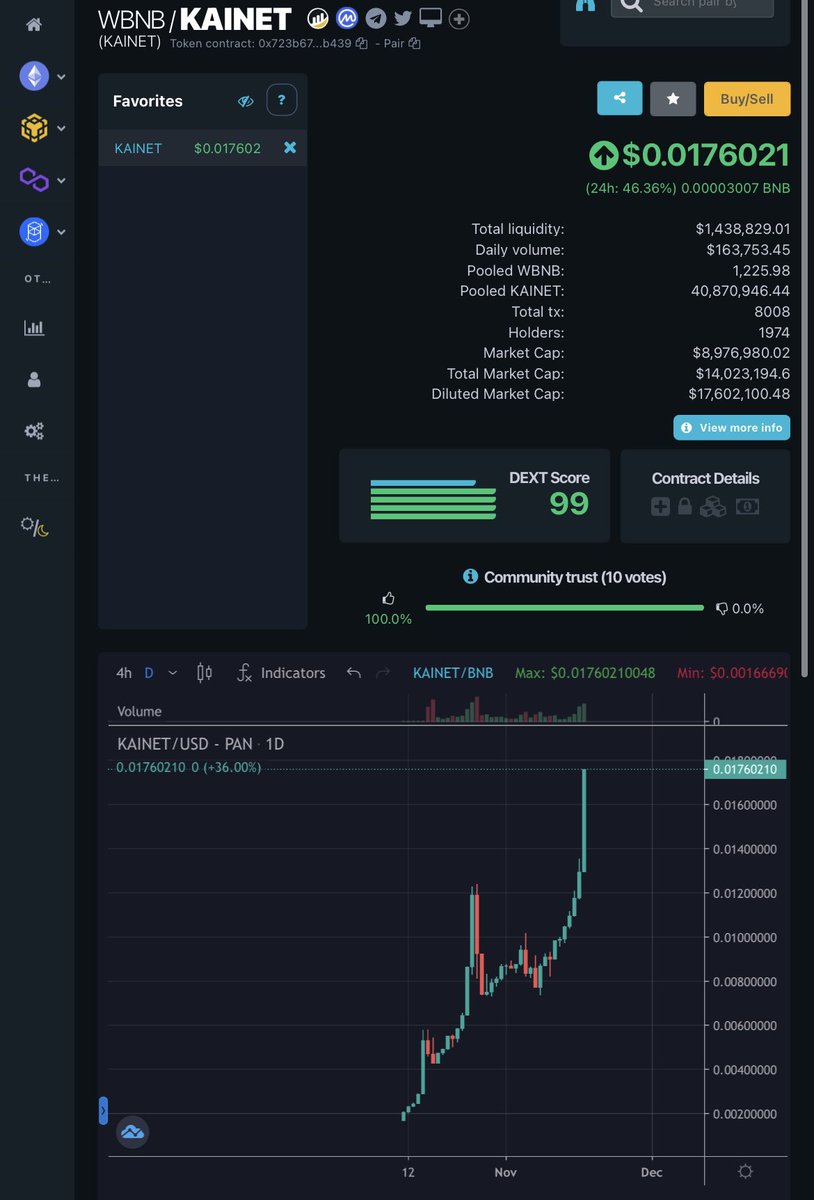The width and height of the screenshot is (814, 1200).
Task: Open the Favorites help question button
Action: tap(282, 100)
